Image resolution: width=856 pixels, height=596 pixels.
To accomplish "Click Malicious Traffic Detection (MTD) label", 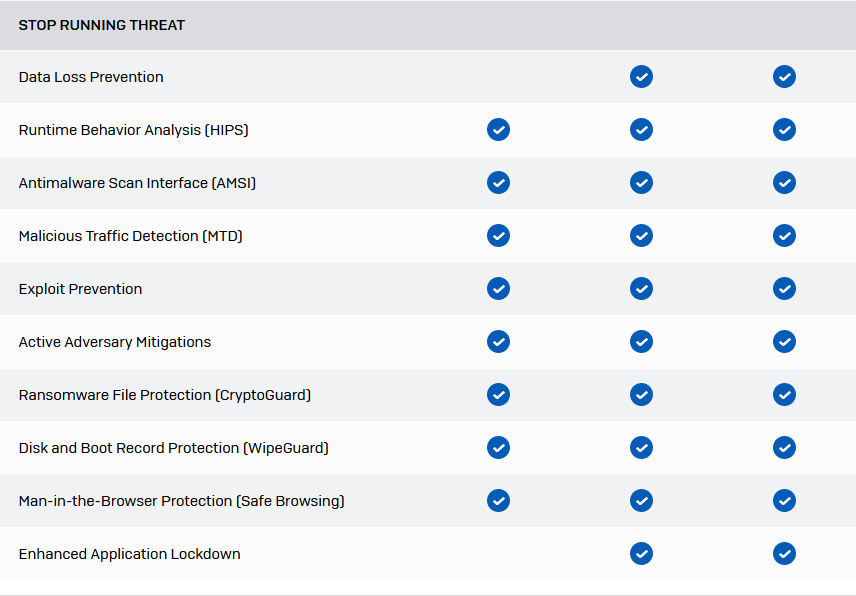I will click(x=130, y=236).
